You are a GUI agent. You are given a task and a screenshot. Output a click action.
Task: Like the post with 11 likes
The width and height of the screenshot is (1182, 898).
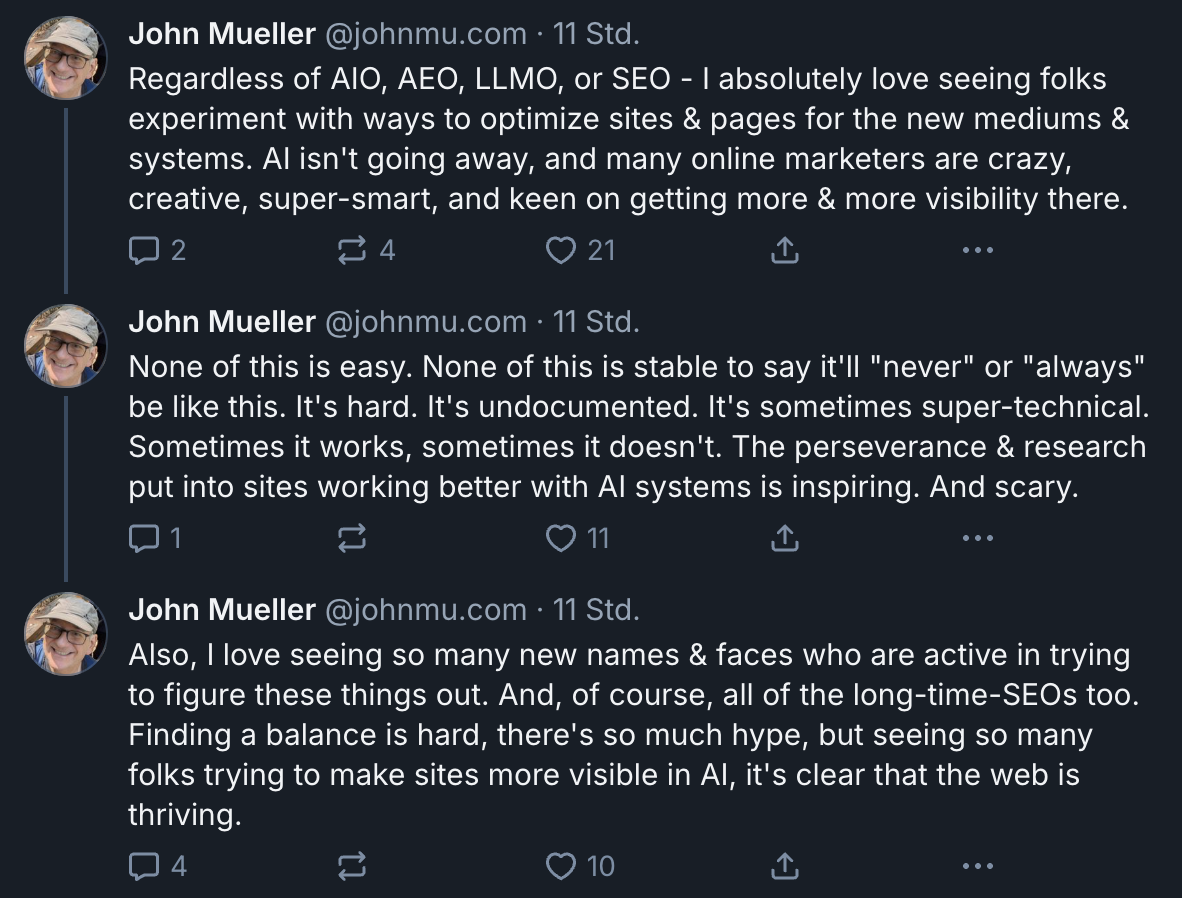561,539
